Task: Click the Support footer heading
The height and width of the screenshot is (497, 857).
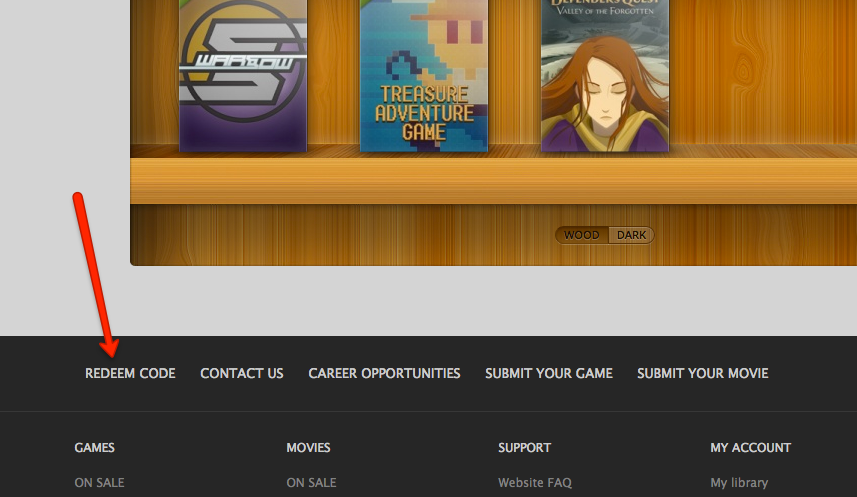Action: (x=524, y=448)
